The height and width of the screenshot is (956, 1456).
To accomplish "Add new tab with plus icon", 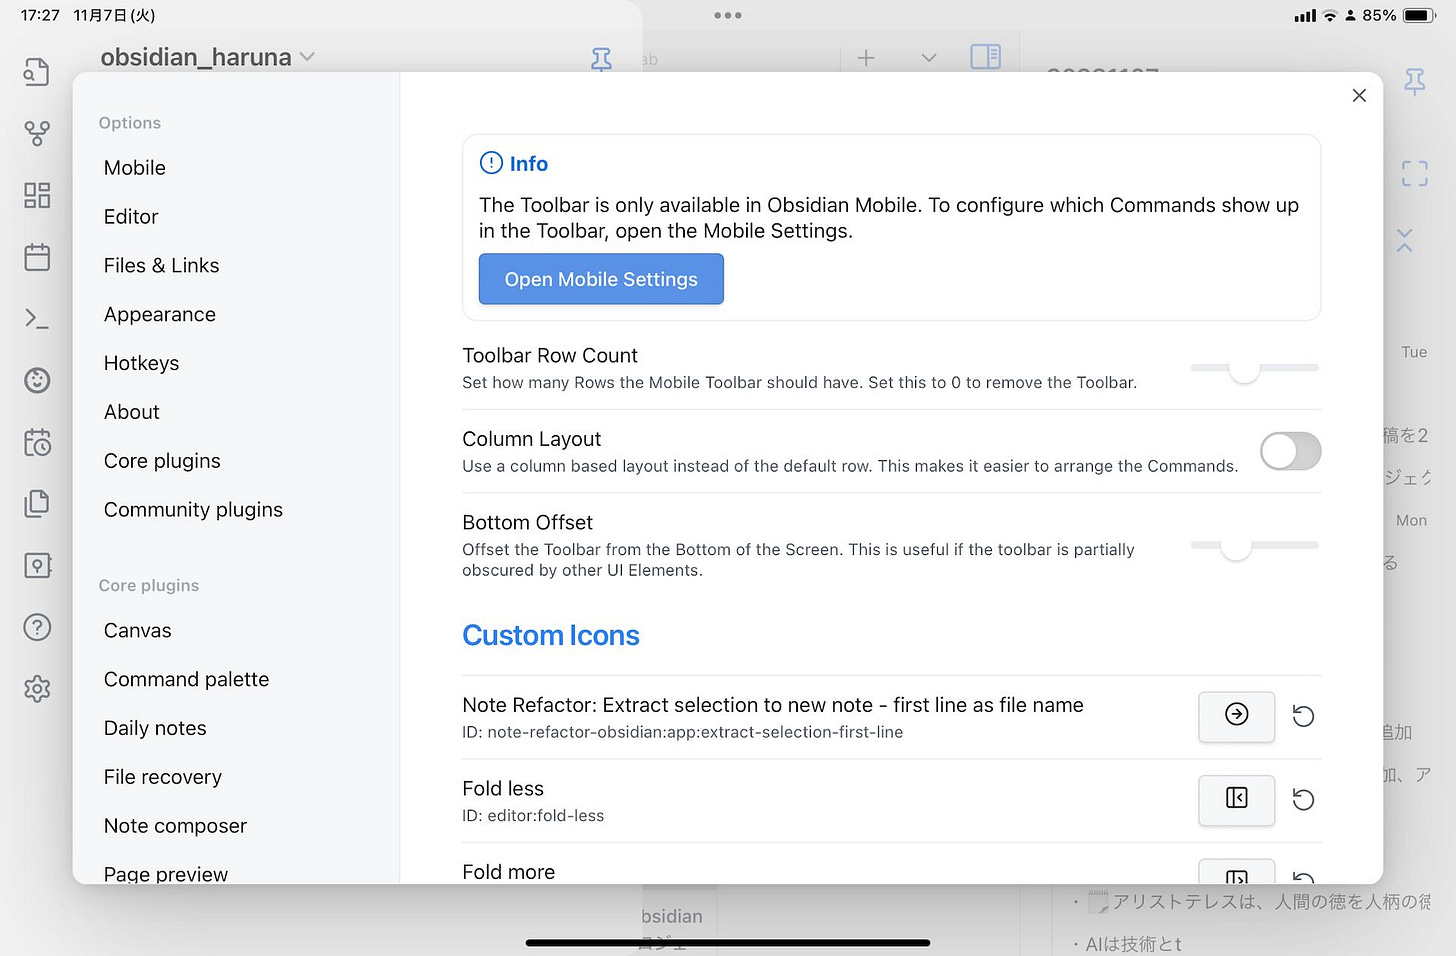I will coord(866,58).
